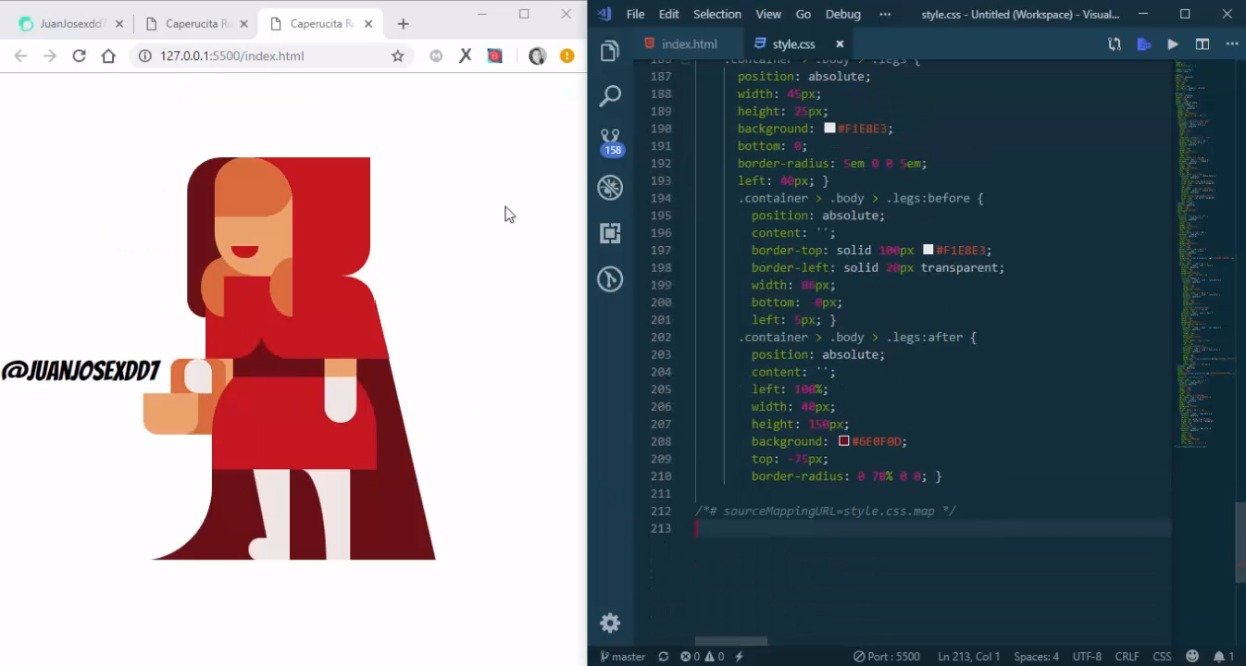Close the JuanJosexdd Chrome tab
The height and width of the screenshot is (666, 1246).
click(119, 23)
